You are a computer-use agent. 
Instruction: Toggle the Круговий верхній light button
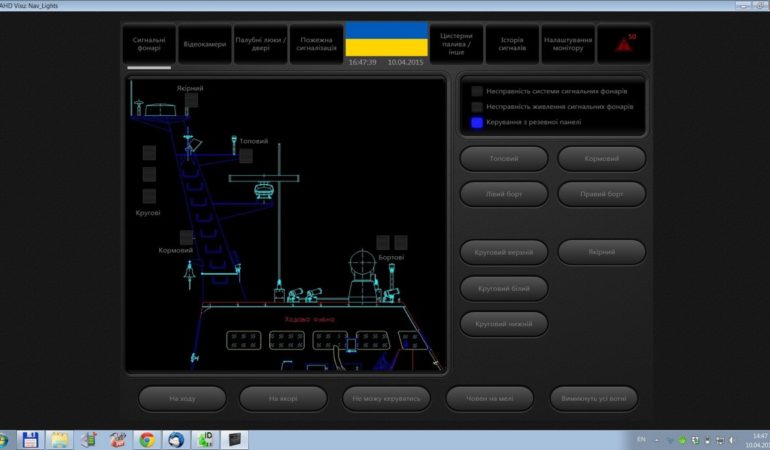click(504, 252)
